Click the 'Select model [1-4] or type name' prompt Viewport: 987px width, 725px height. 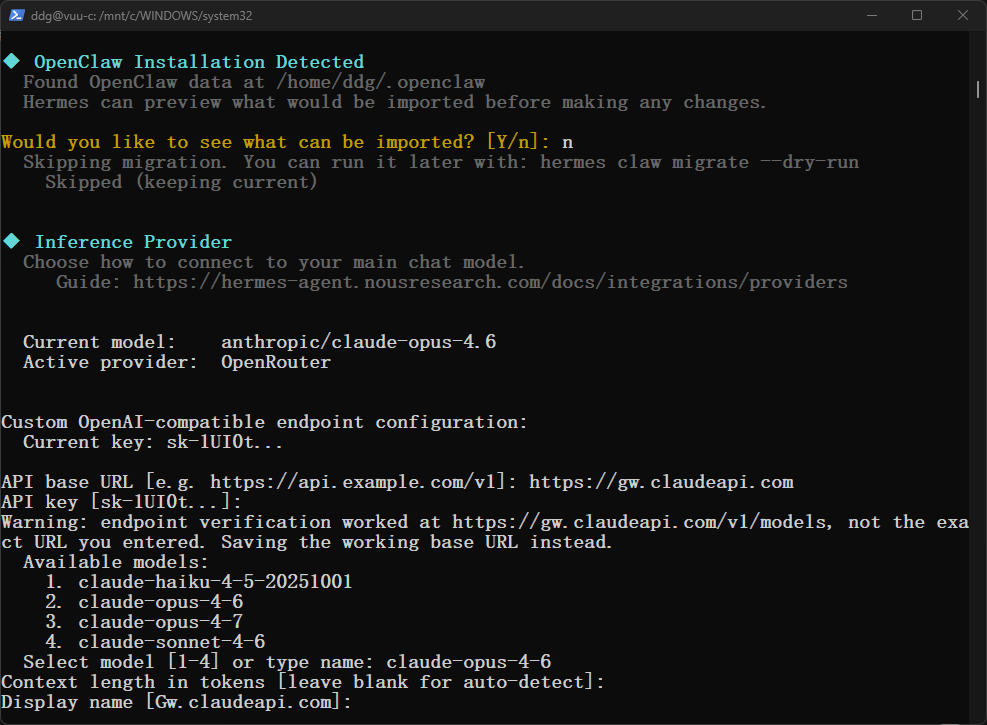(198, 662)
